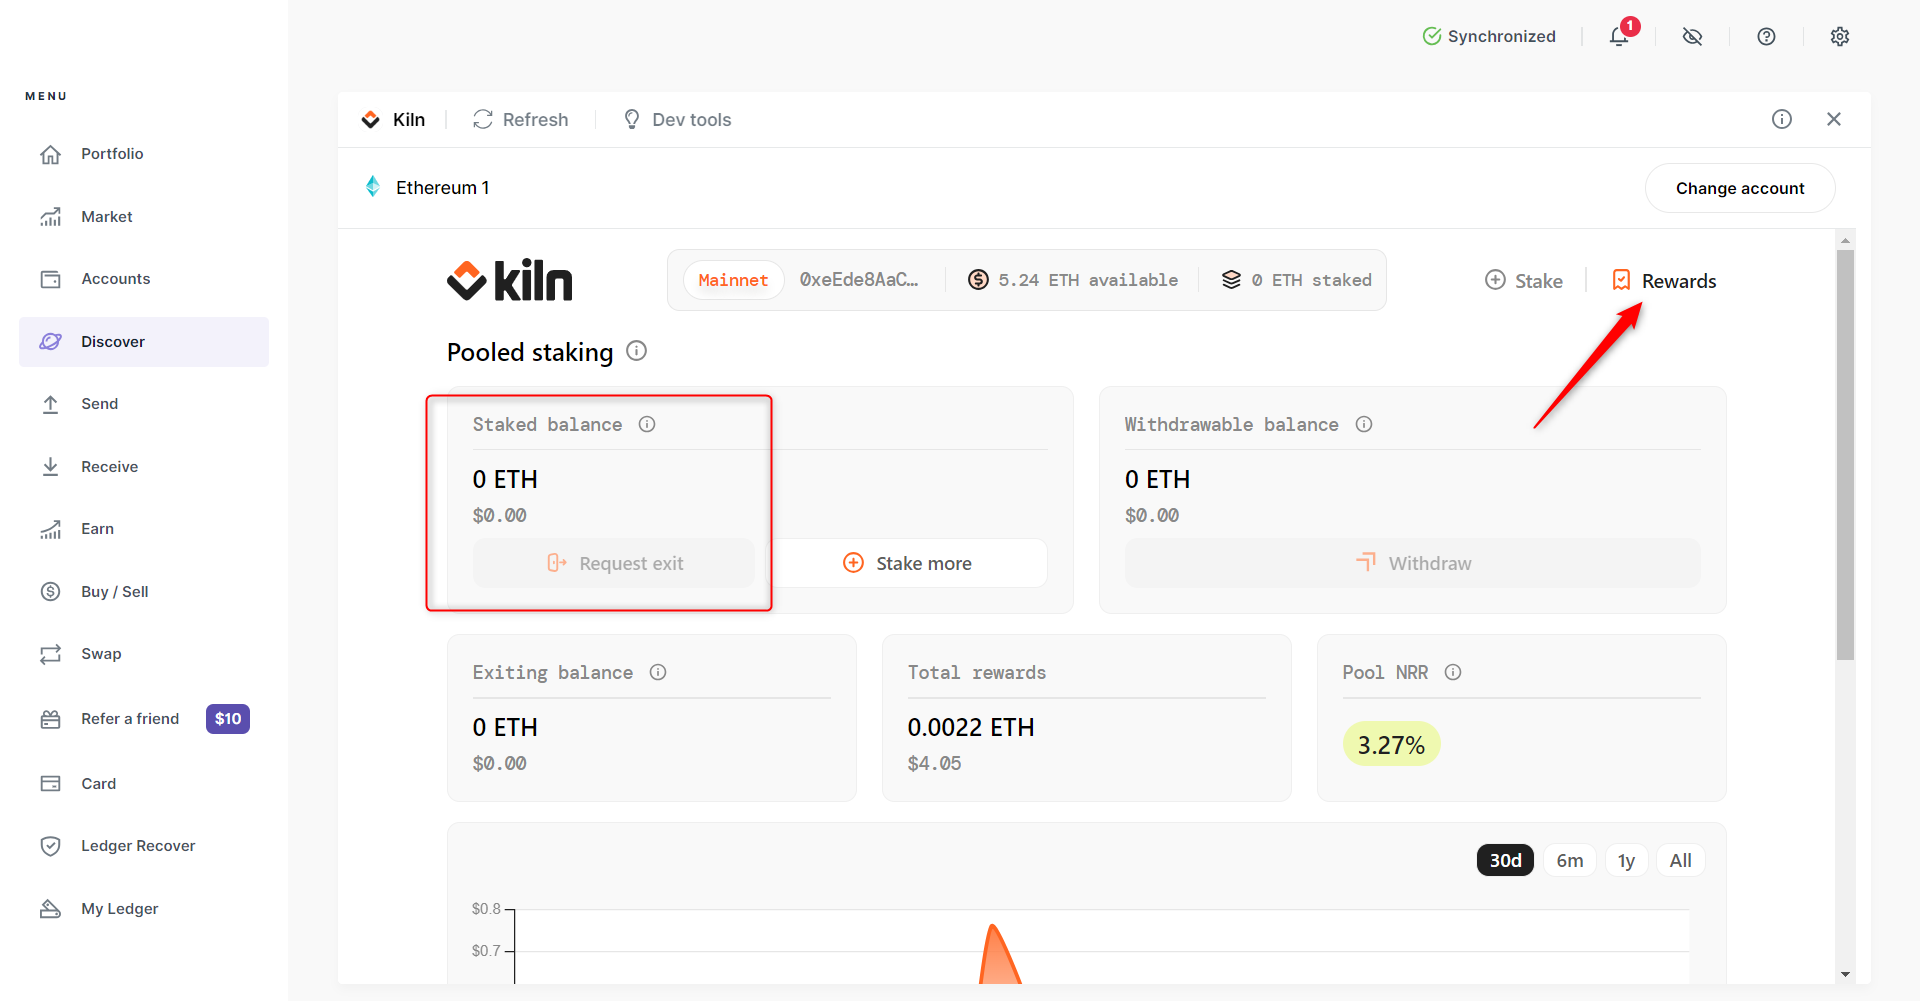Click the vertical scrollbar thumb
The width and height of the screenshot is (1920, 1001).
(1846, 455)
